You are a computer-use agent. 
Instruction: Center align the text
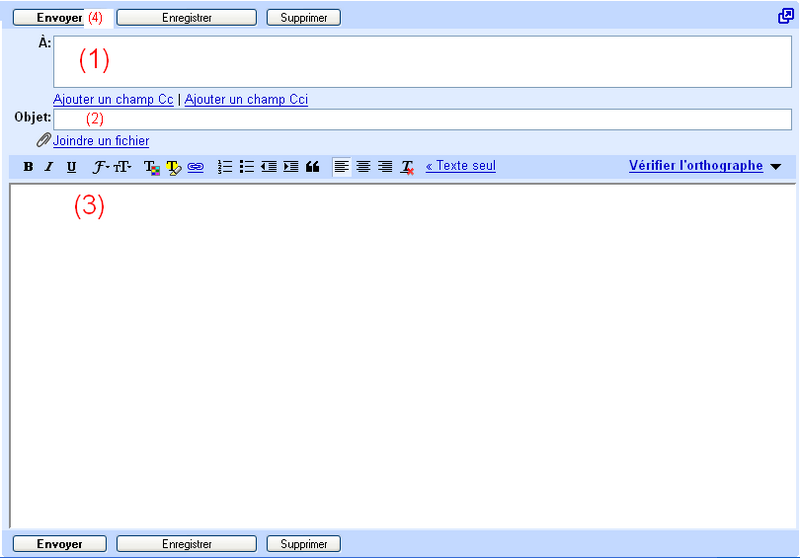click(363, 166)
